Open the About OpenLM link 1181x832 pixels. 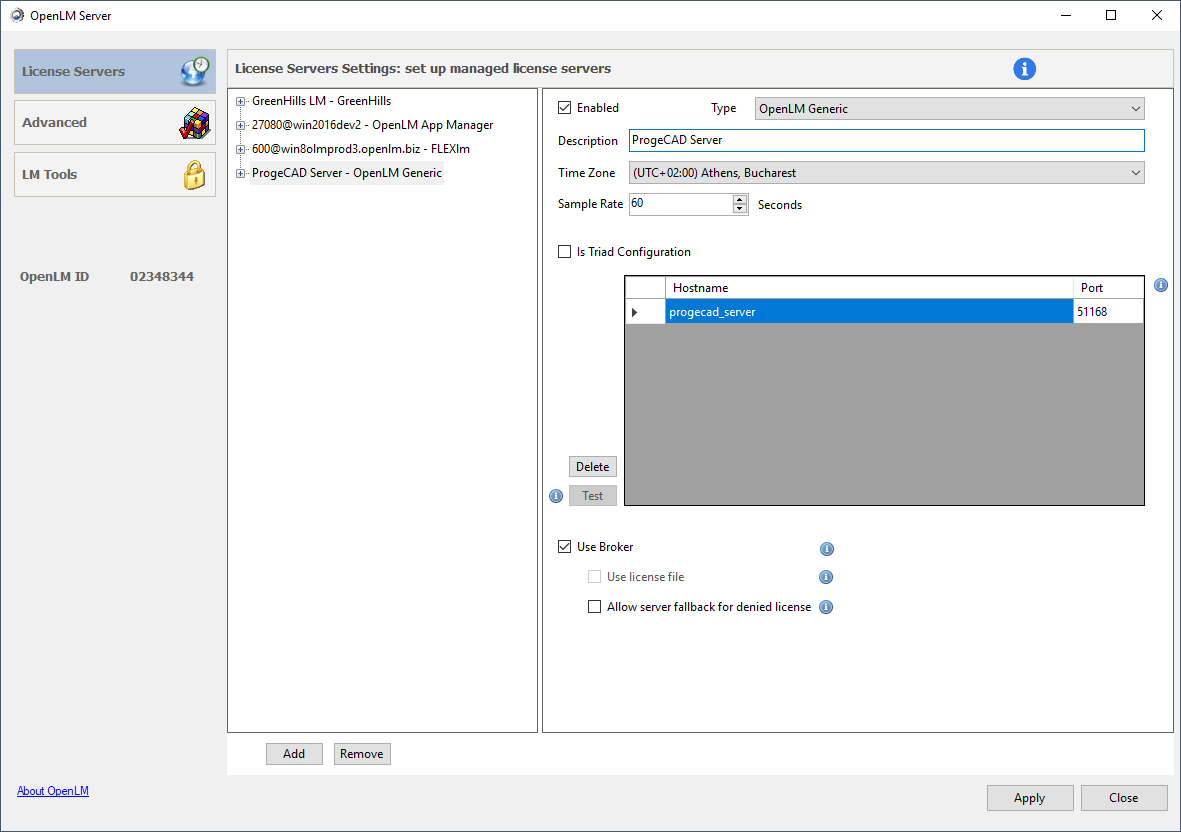click(x=53, y=791)
